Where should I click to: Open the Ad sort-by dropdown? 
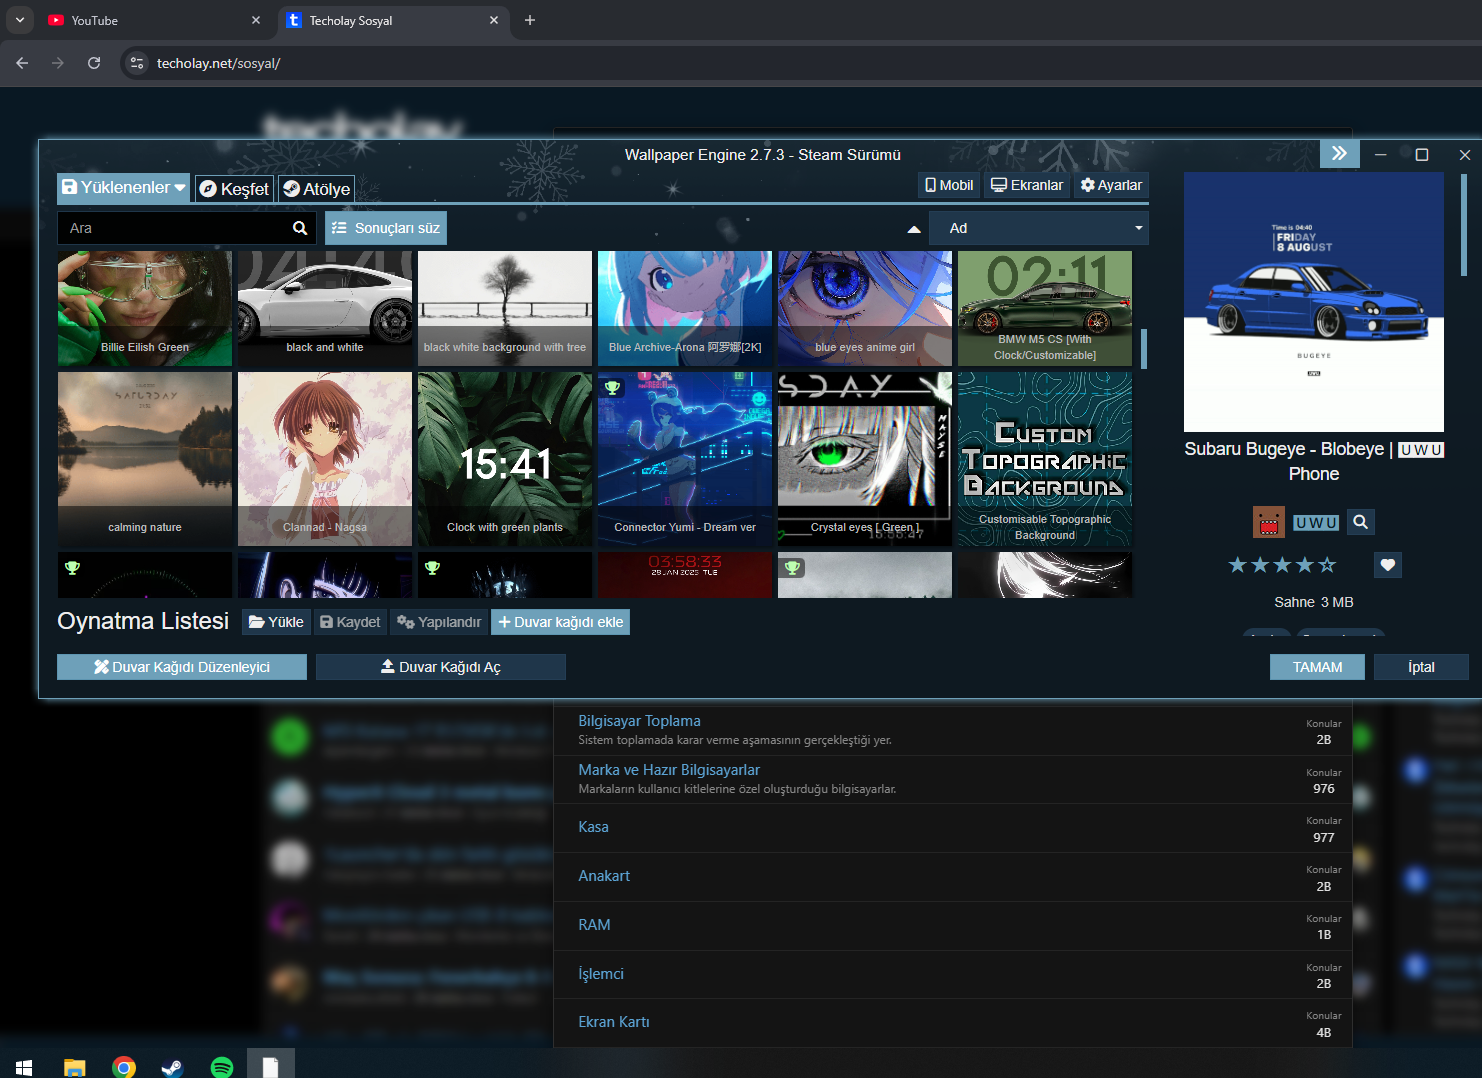tap(1039, 229)
